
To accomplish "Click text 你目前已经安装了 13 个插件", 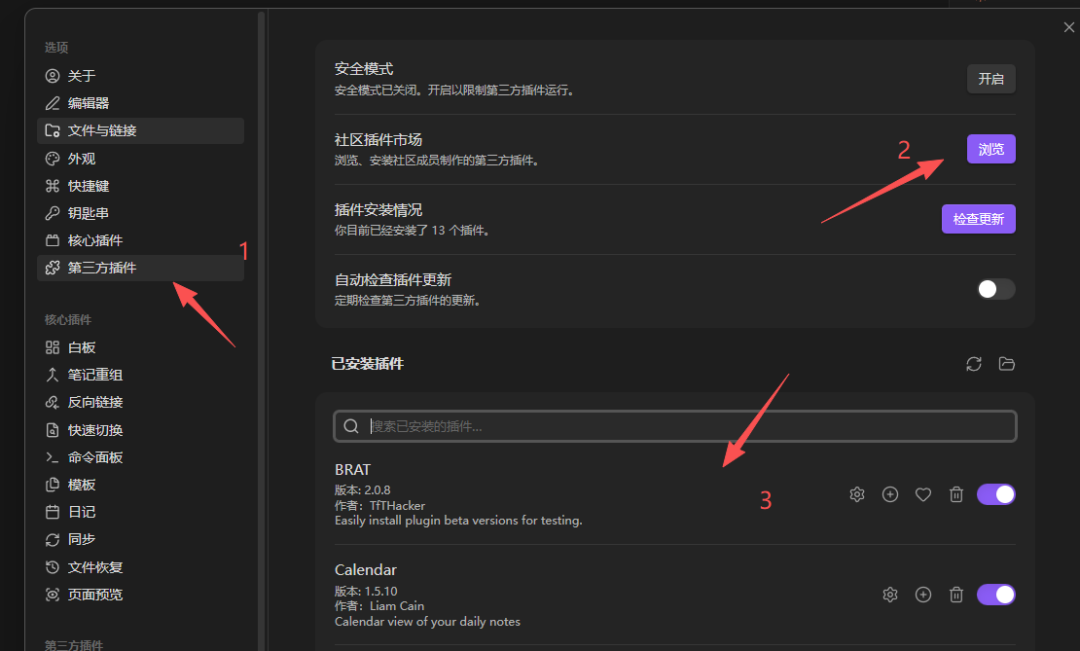I will pyautogui.click(x=412, y=231).
